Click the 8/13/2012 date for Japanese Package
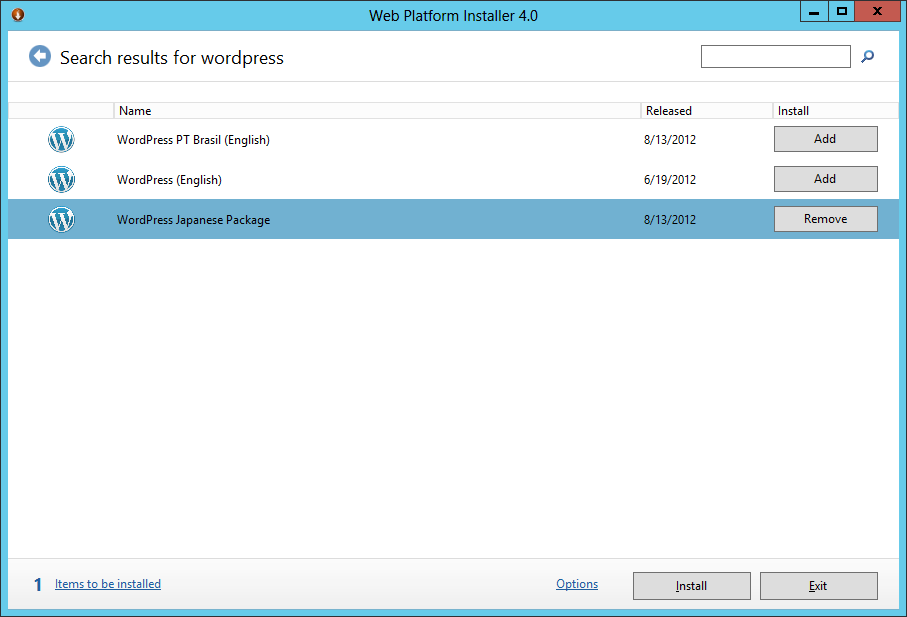The image size is (907, 617). [670, 220]
